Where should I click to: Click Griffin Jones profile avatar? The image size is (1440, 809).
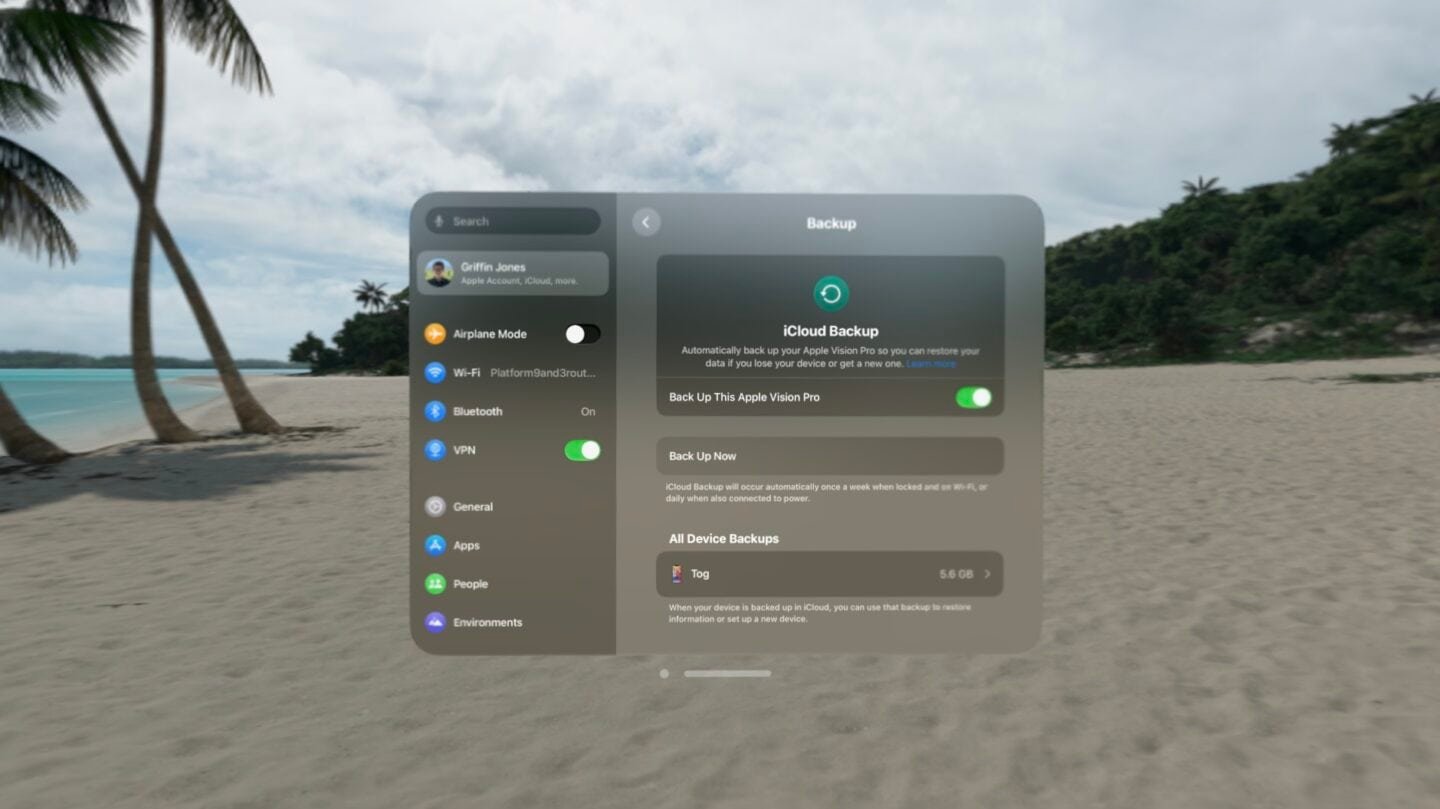point(439,273)
